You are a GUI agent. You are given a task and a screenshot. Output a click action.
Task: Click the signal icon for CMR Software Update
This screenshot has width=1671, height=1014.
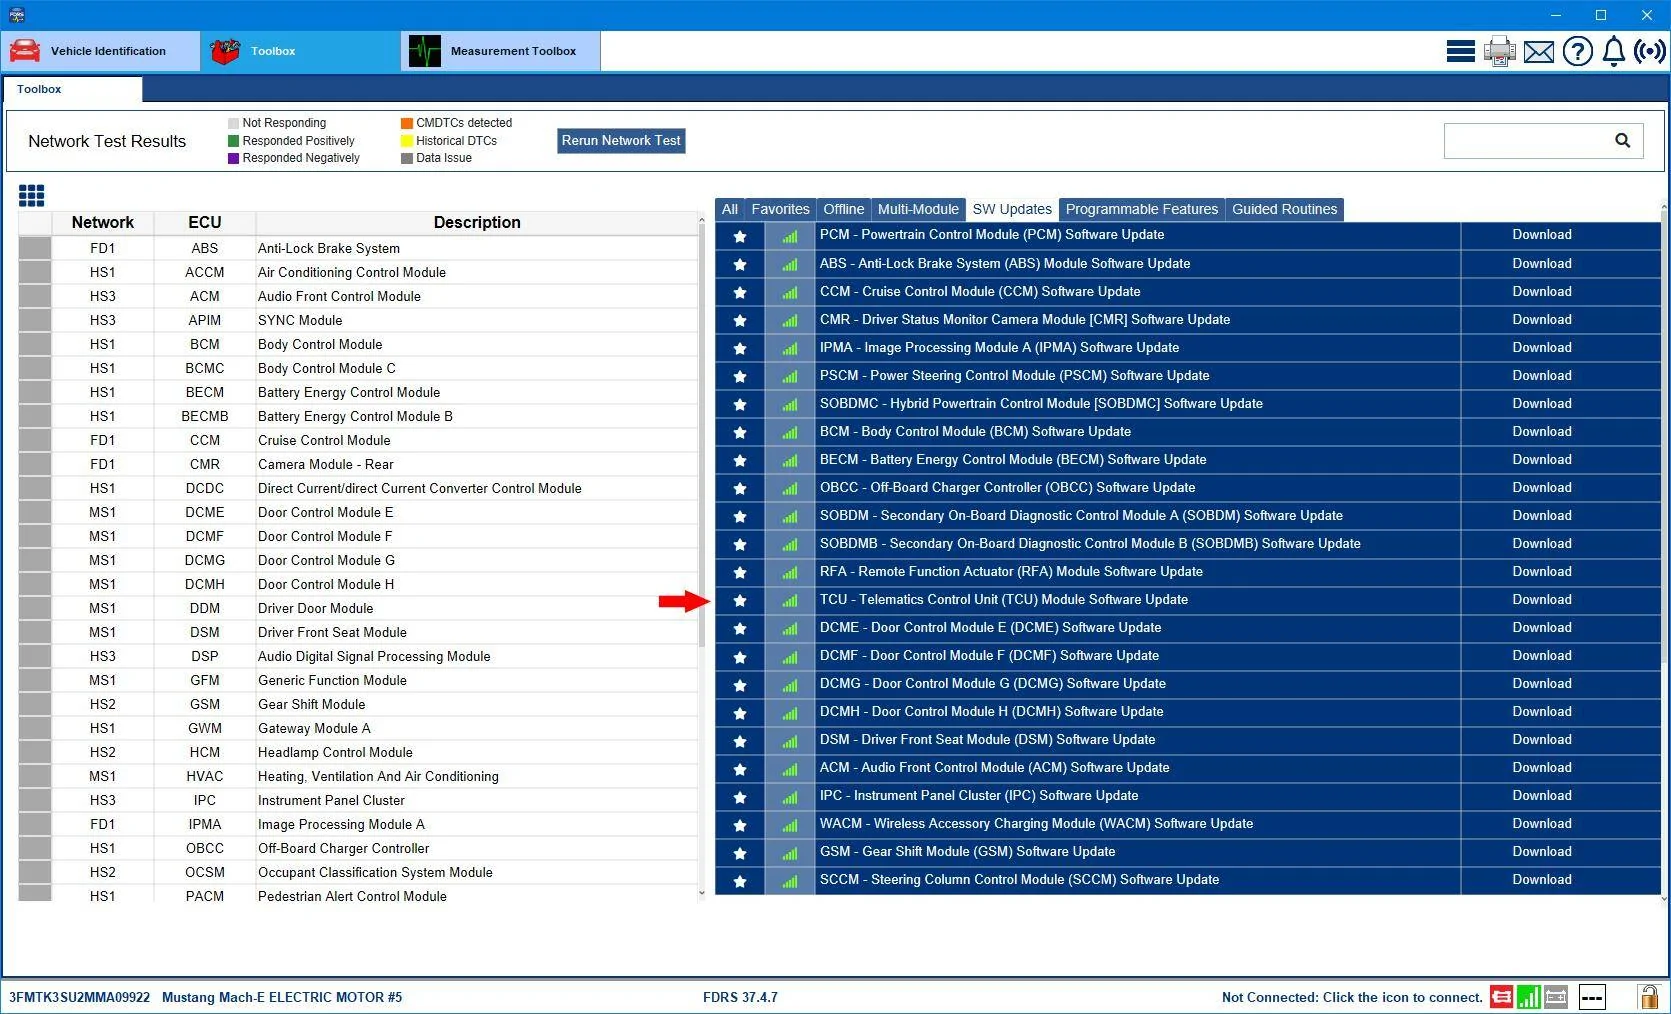(x=790, y=321)
